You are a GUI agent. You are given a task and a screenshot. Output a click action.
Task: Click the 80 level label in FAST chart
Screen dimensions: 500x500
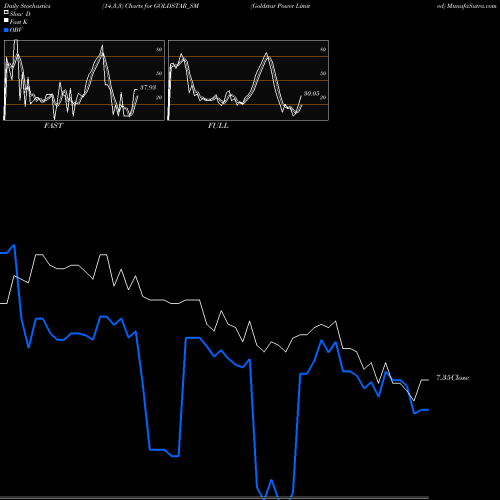click(x=159, y=49)
